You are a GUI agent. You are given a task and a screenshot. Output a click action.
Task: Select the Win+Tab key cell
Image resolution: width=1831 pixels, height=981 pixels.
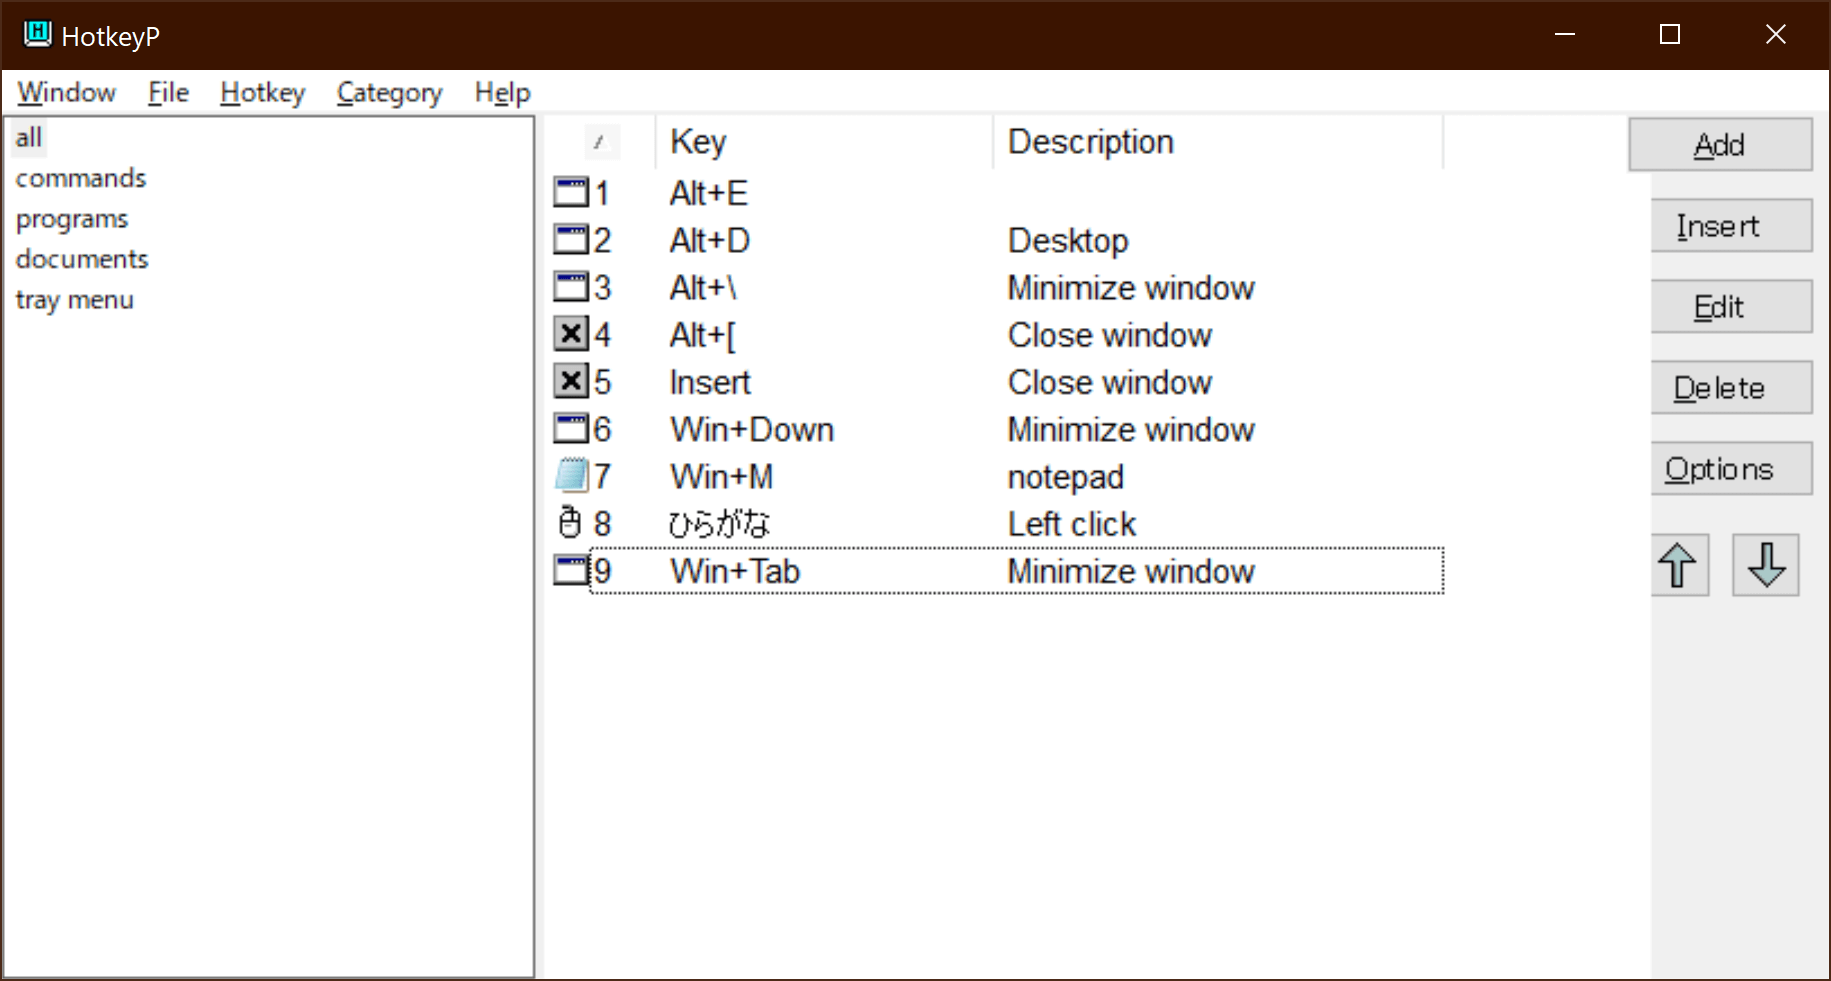(x=735, y=571)
